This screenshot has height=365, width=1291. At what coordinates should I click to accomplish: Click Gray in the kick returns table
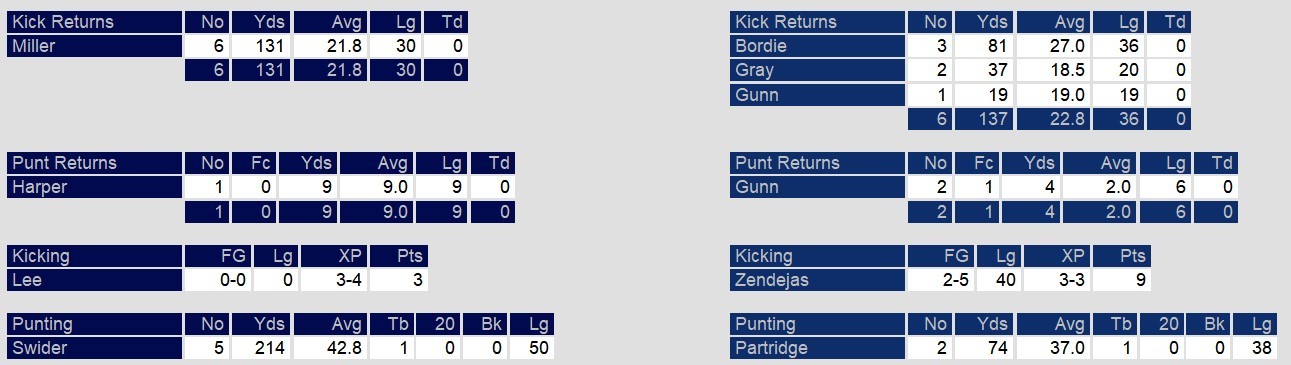(818, 70)
